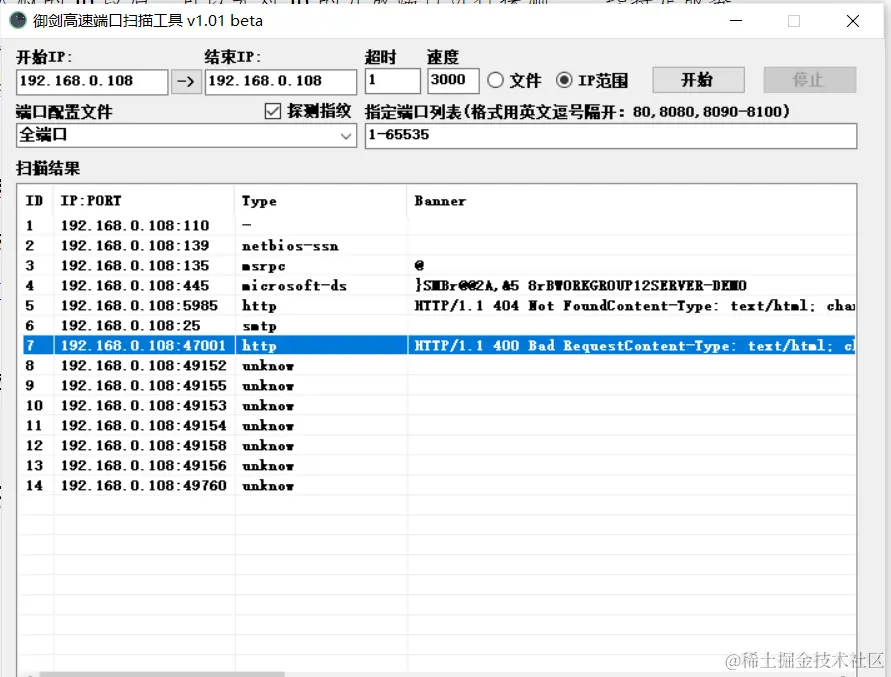This screenshot has width=891, height=677.
Task: Select the row 192.168.0.108:49153
Action: (x=438, y=405)
